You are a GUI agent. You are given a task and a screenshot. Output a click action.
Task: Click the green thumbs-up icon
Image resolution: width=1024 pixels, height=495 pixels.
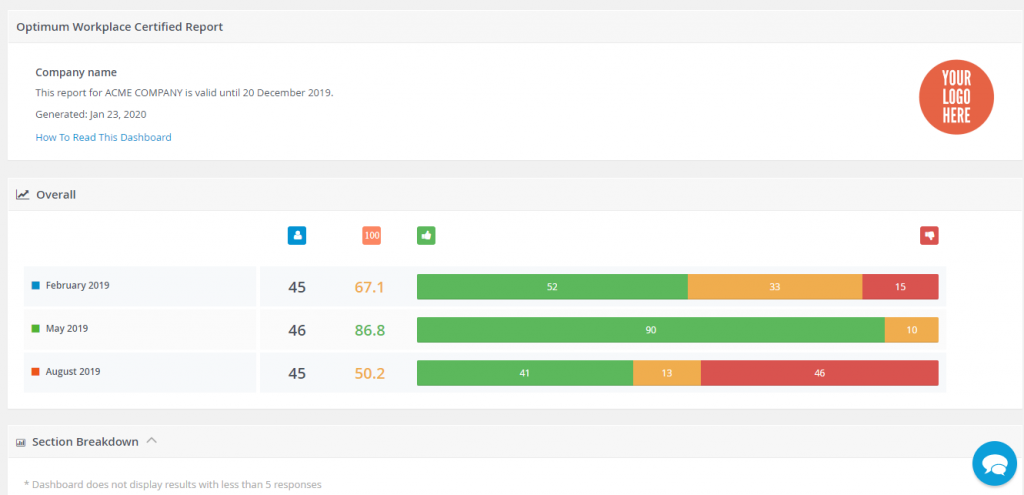coord(426,236)
